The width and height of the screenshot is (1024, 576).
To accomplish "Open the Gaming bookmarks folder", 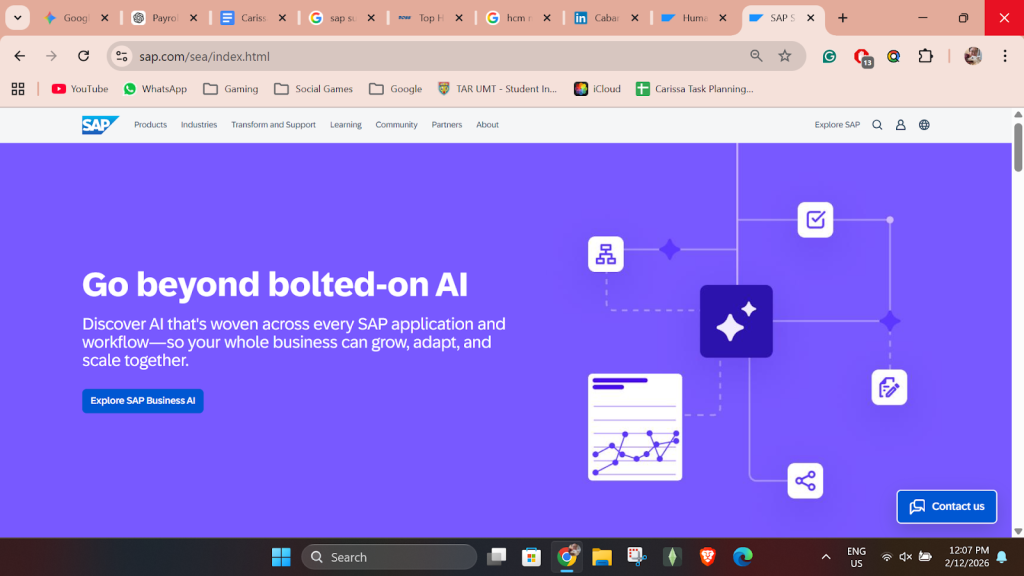I will 231,89.
